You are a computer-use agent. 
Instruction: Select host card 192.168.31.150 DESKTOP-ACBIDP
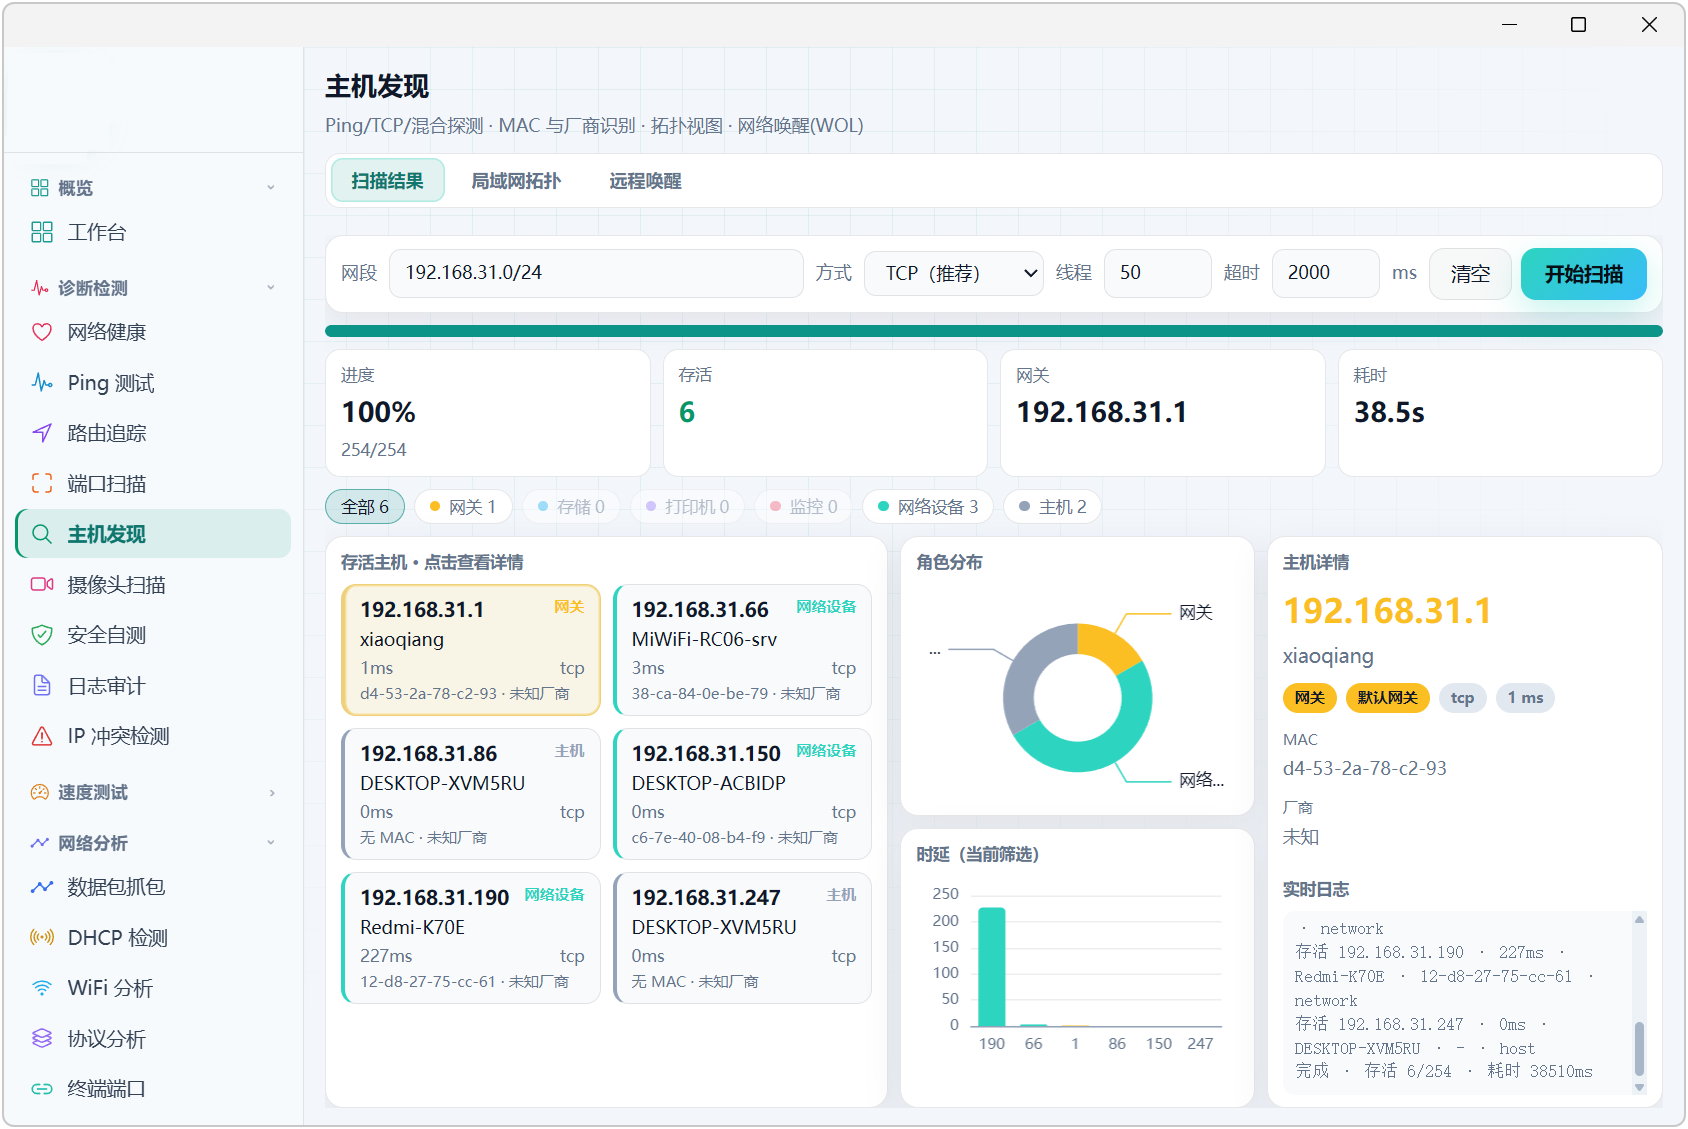pos(742,794)
